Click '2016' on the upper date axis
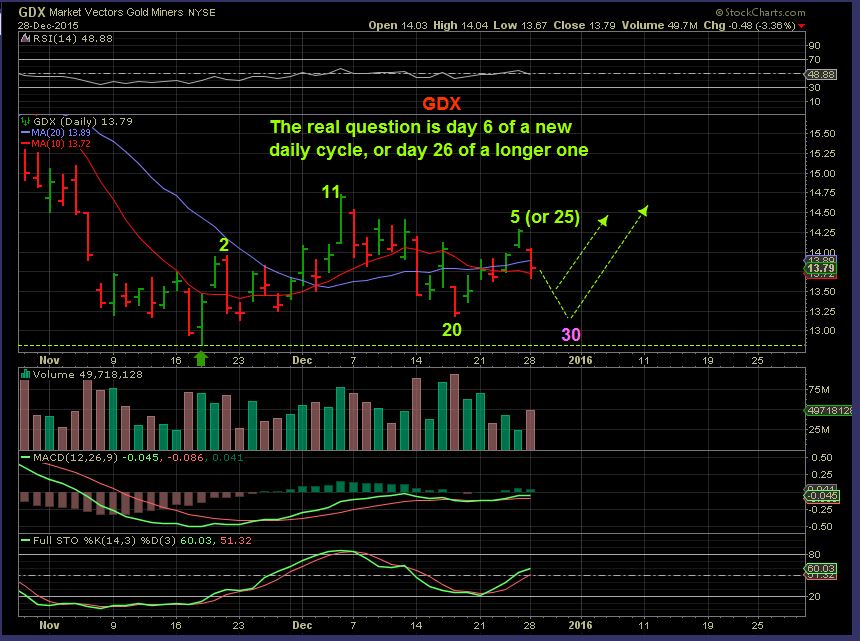 [580, 360]
